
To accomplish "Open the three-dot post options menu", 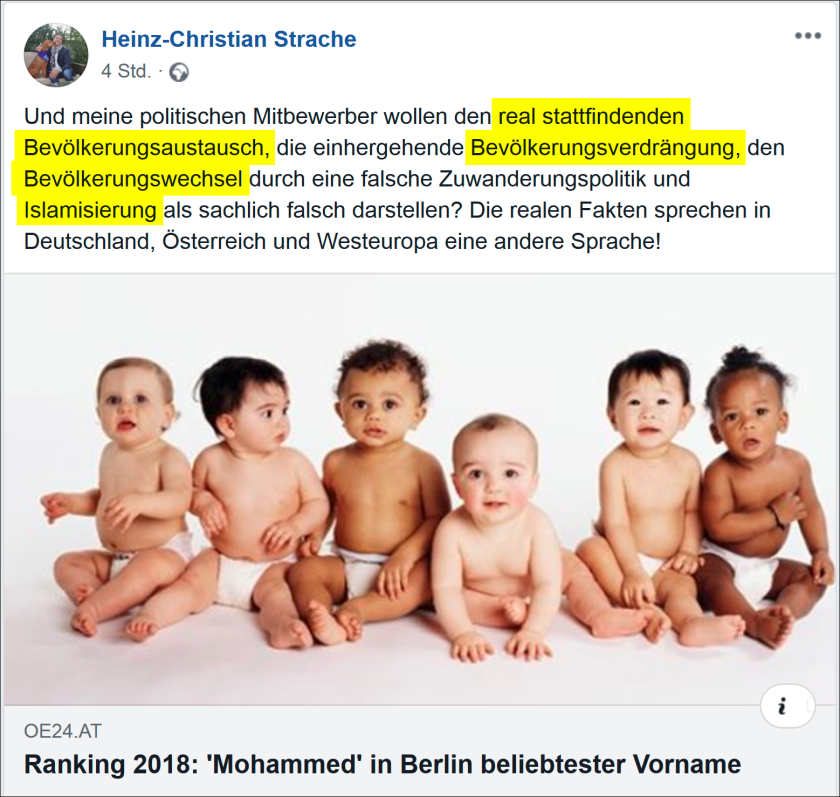I will (x=808, y=36).
